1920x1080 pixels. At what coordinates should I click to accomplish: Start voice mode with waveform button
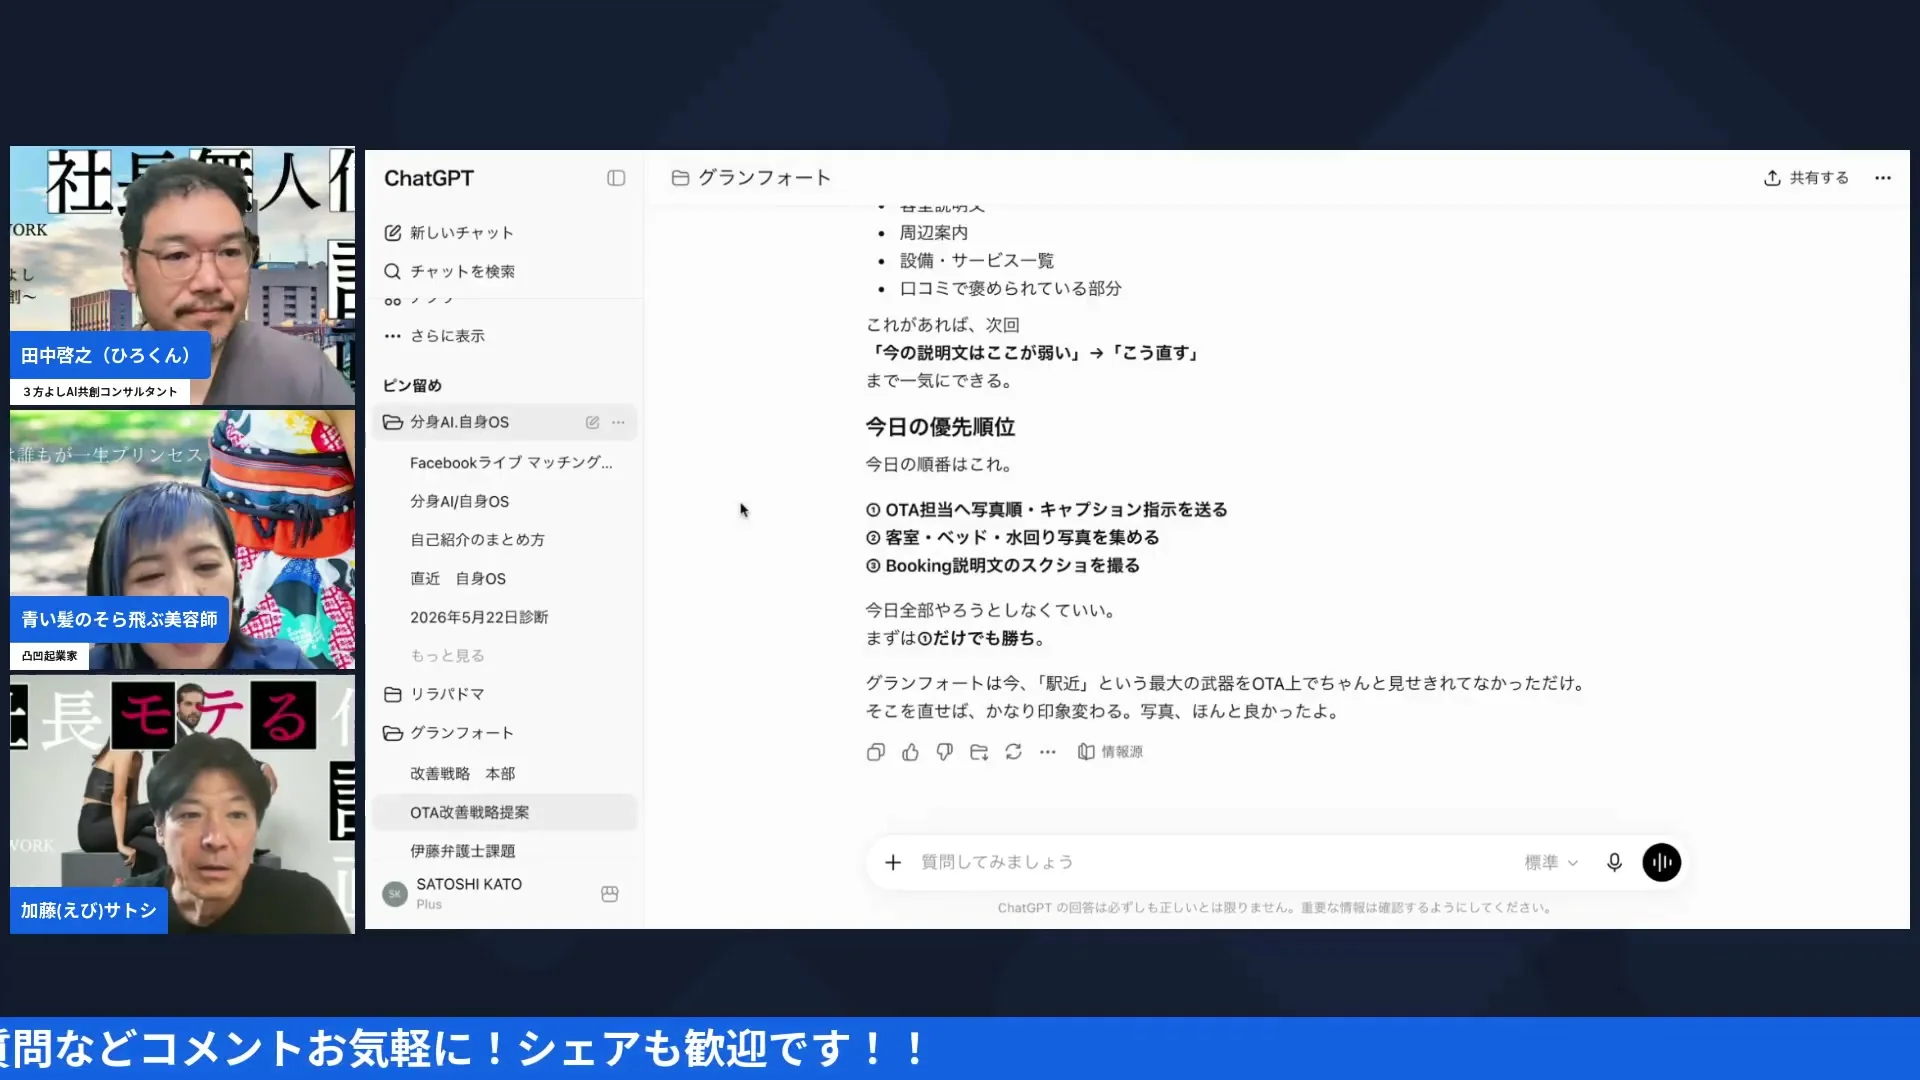(x=1661, y=862)
